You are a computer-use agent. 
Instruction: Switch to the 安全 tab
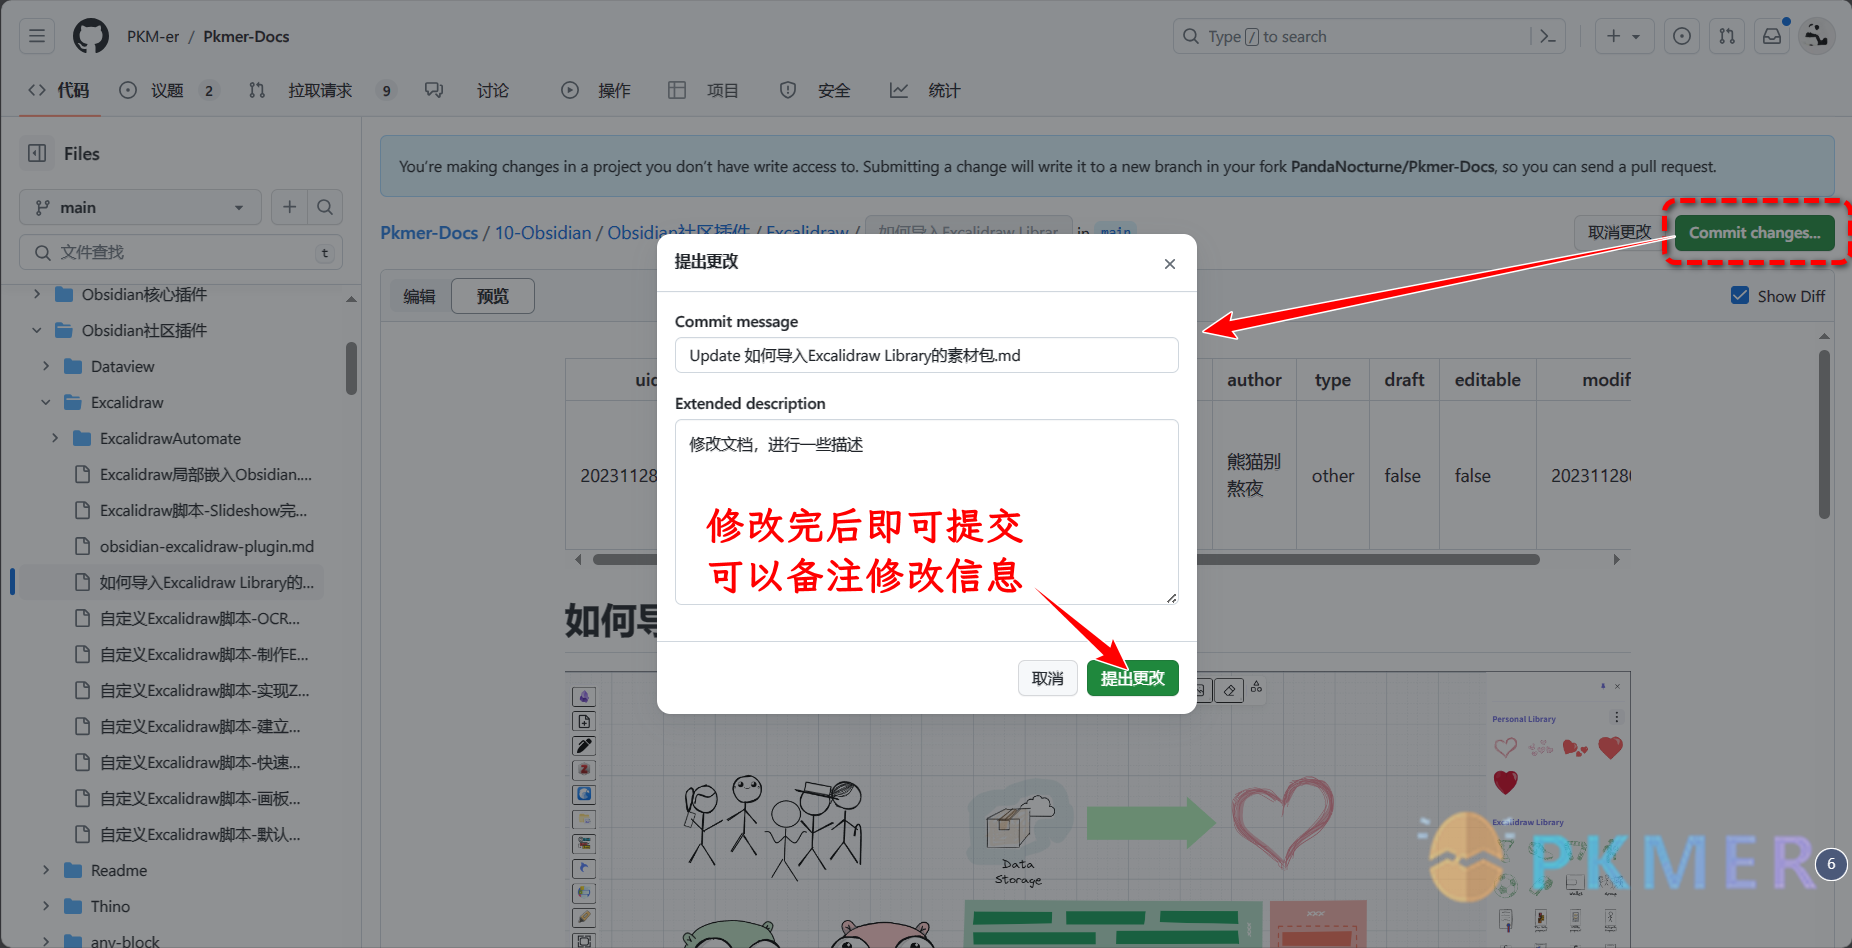click(815, 90)
